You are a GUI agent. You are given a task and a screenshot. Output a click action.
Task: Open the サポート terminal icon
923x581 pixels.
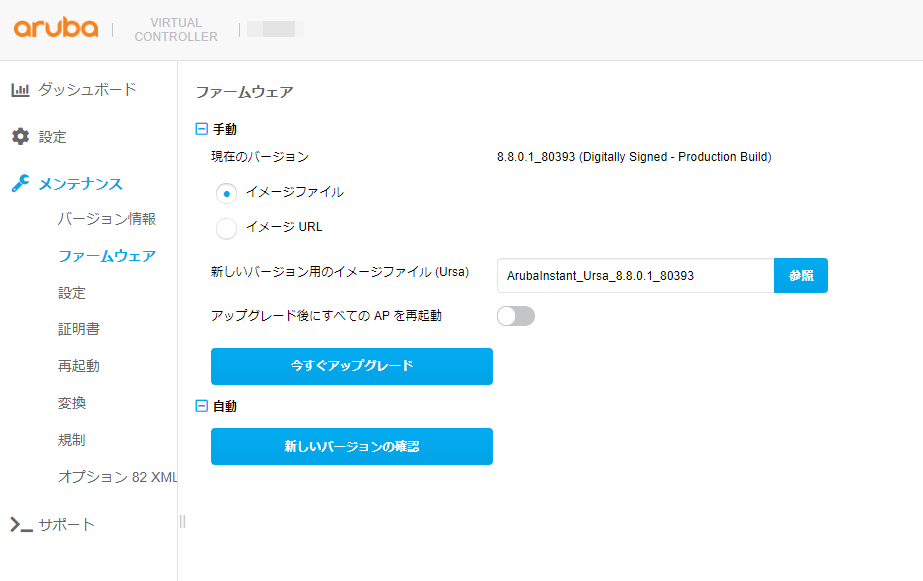[20, 523]
